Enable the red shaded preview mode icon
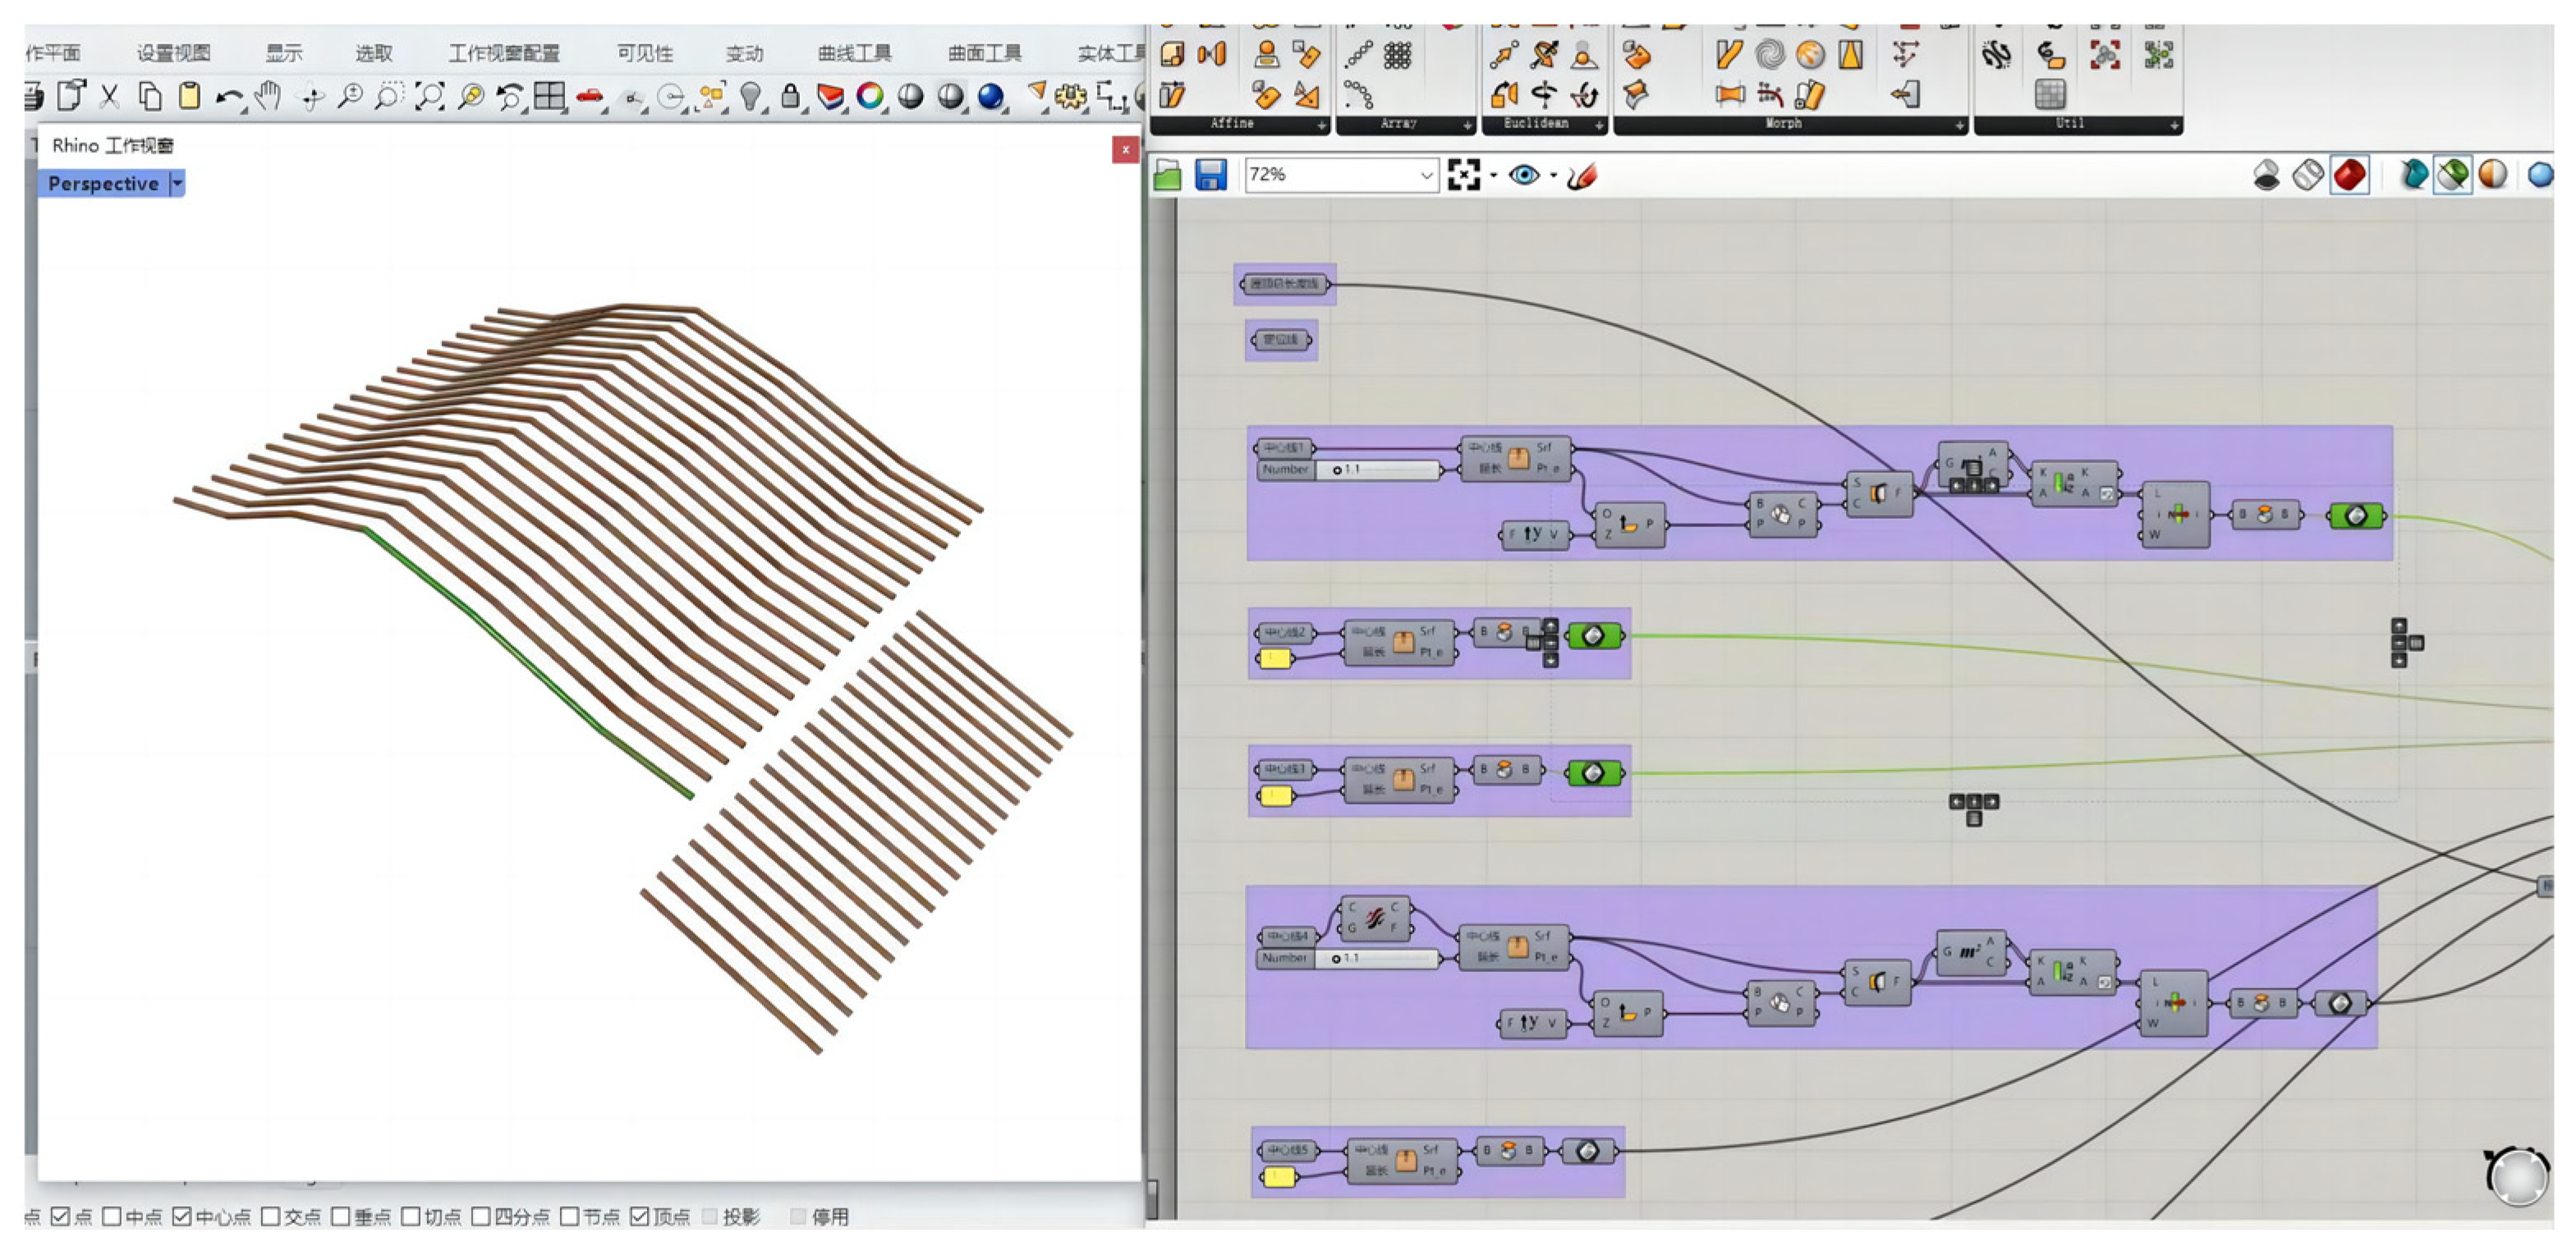The width and height of the screenshot is (2576, 1256). click(x=2349, y=175)
